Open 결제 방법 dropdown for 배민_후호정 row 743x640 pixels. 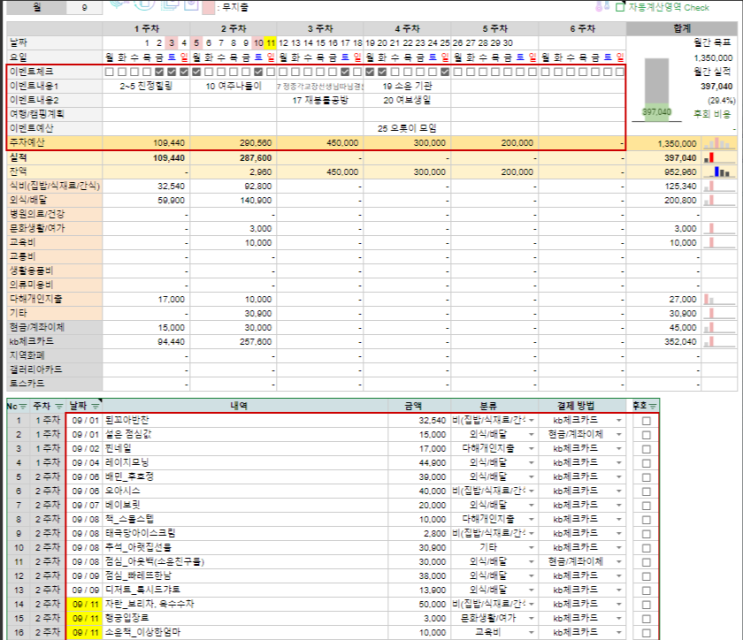[x=619, y=477]
